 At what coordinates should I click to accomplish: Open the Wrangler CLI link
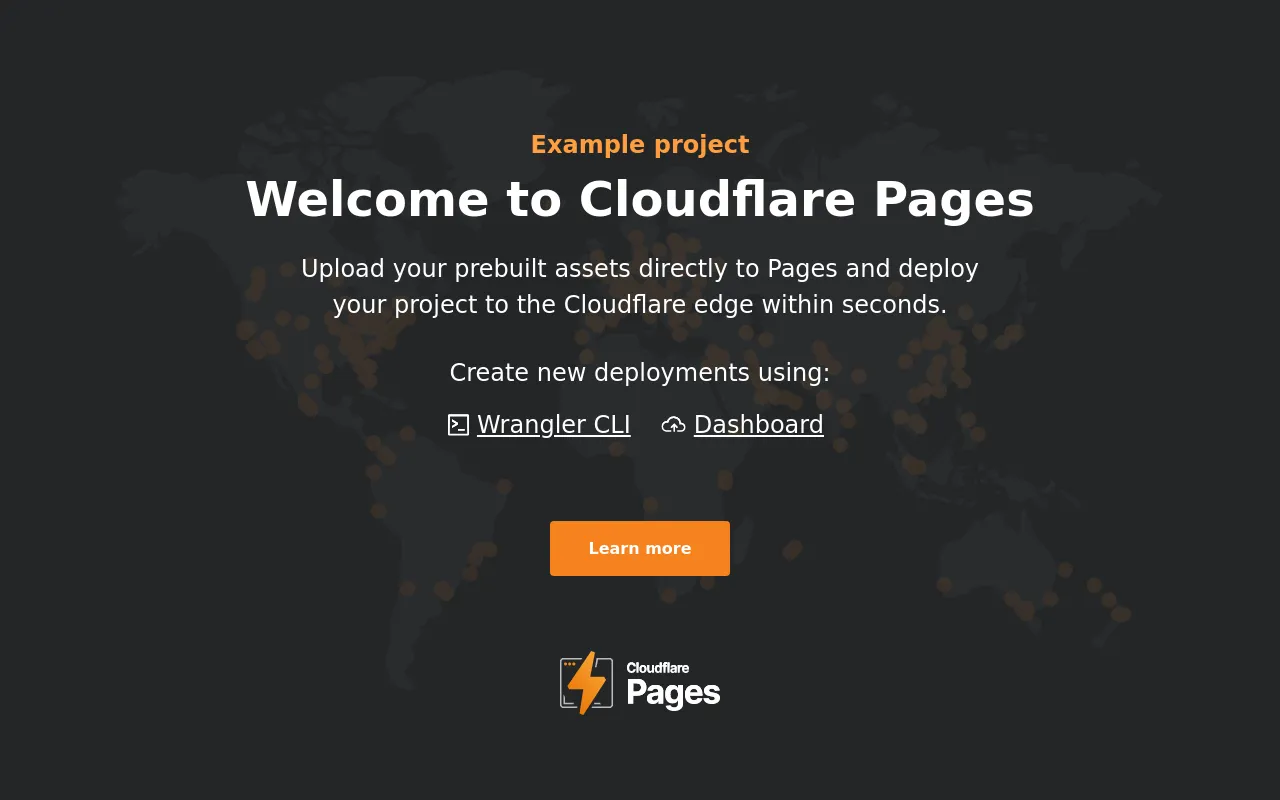(553, 425)
